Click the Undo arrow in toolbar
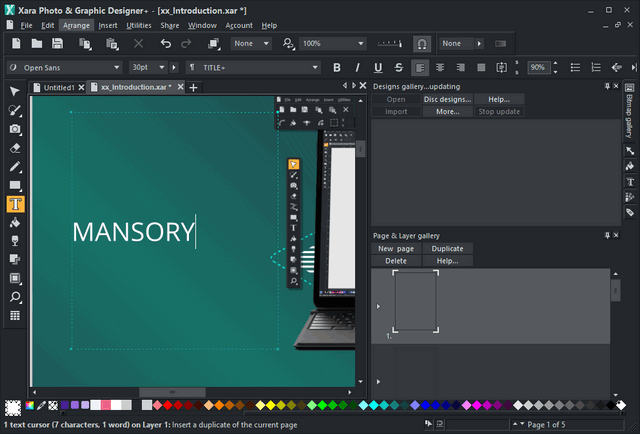 (x=166, y=44)
